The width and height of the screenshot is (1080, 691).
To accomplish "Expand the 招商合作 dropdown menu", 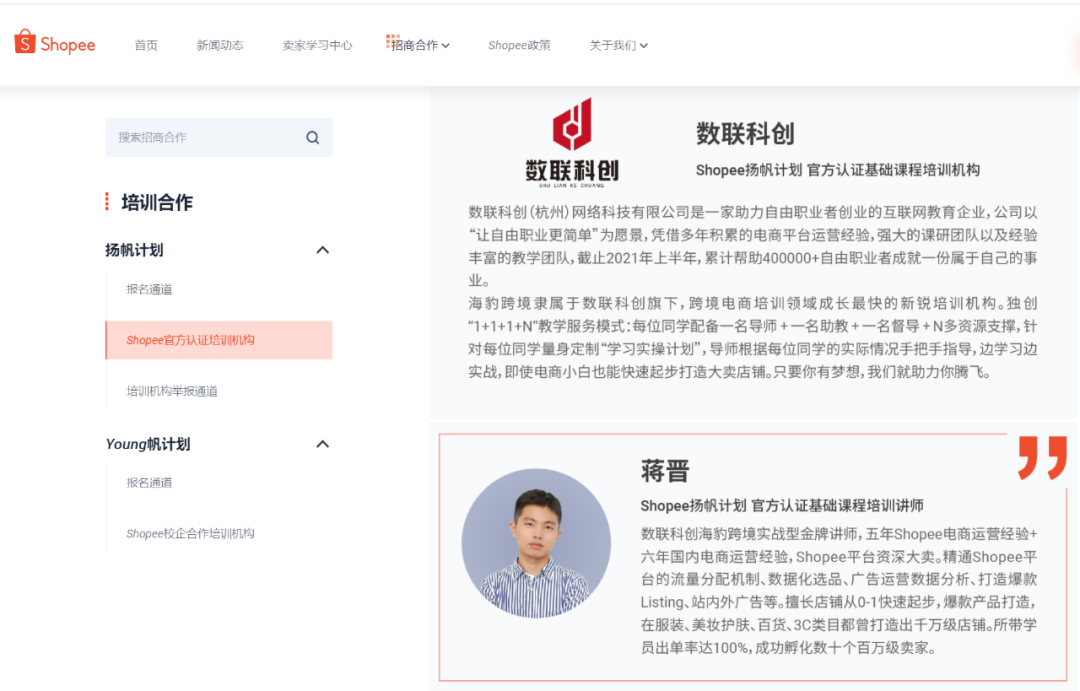I will click(420, 45).
